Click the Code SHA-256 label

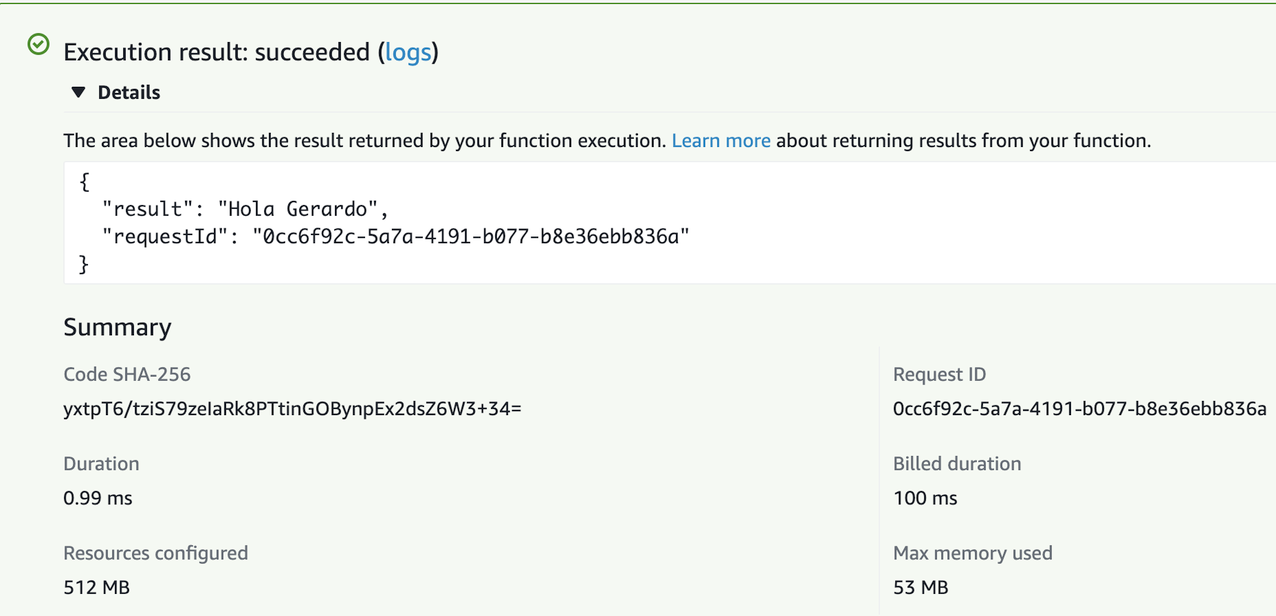pos(127,374)
